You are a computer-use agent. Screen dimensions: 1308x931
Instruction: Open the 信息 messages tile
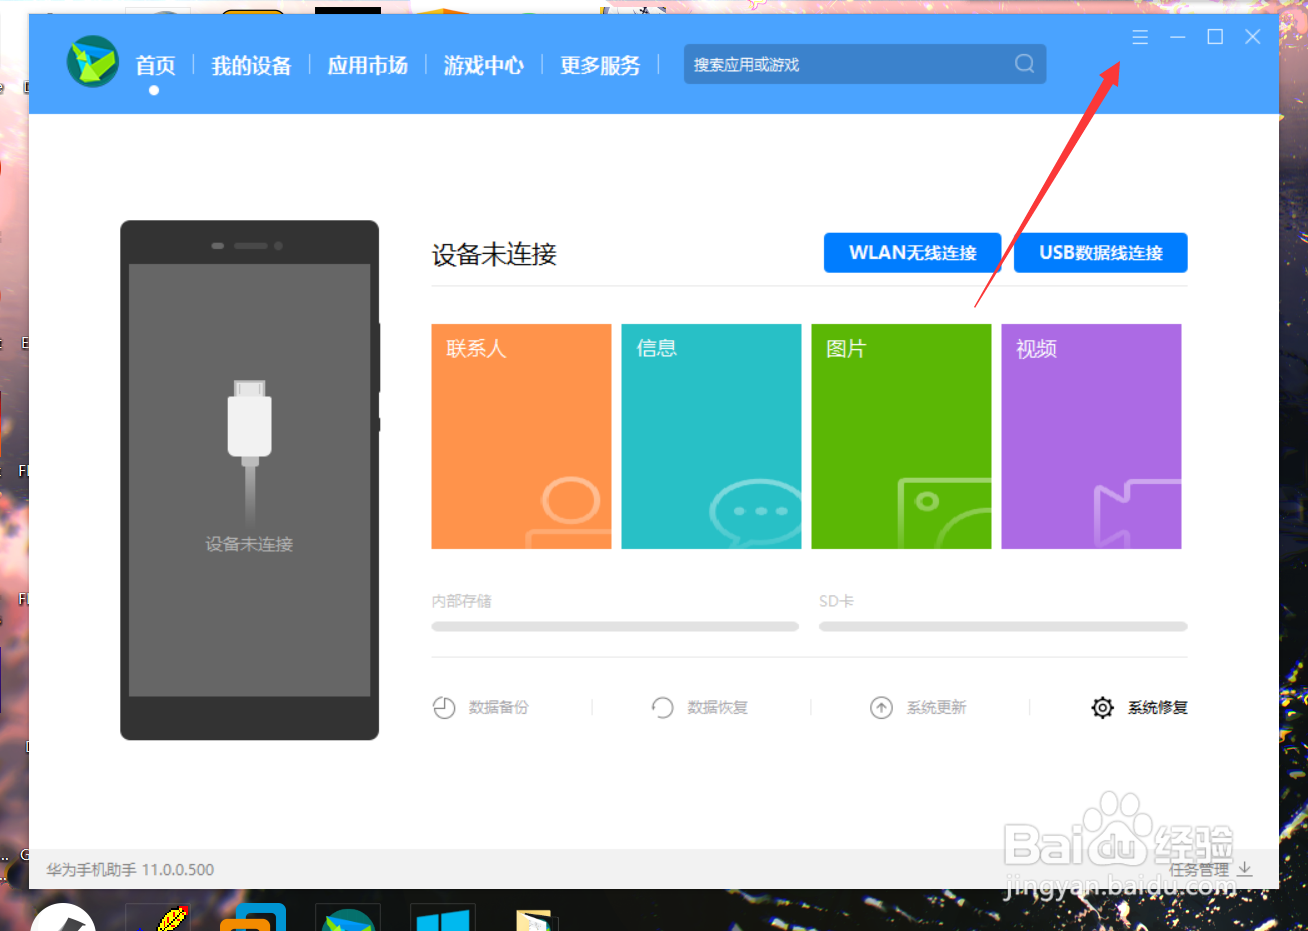[710, 436]
